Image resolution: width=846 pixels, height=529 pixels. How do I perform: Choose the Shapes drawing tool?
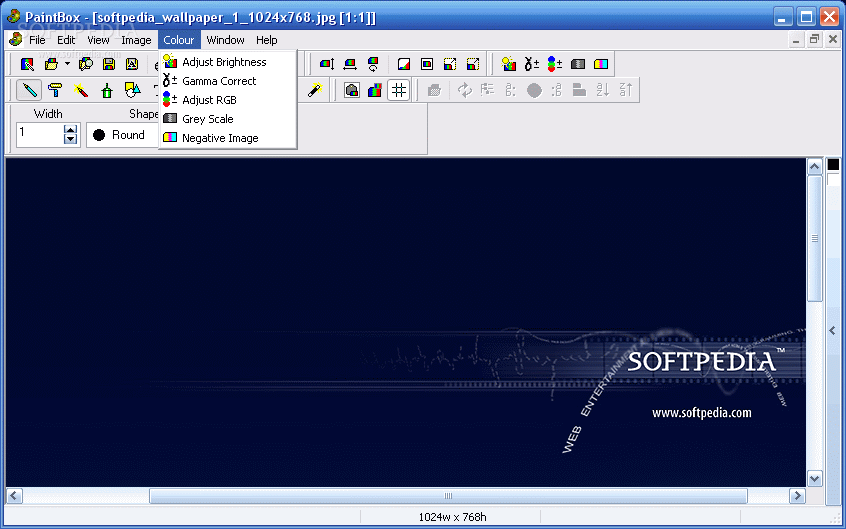tap(132, 90)
